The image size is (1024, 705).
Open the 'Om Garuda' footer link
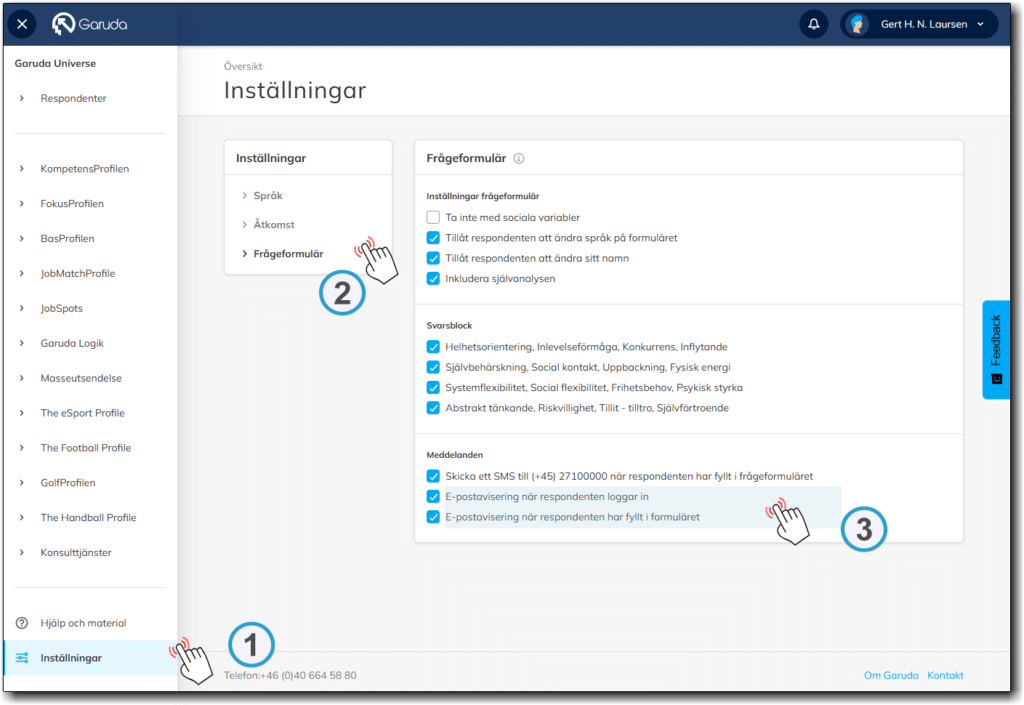pyautogui.click(x=890, y=675)
